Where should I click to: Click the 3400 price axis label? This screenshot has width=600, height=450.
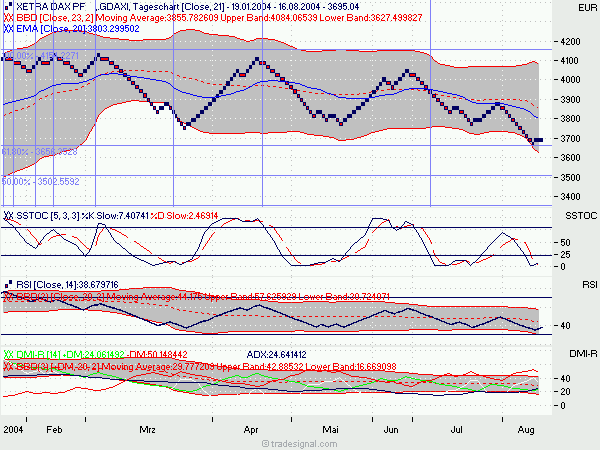point(570,197)
